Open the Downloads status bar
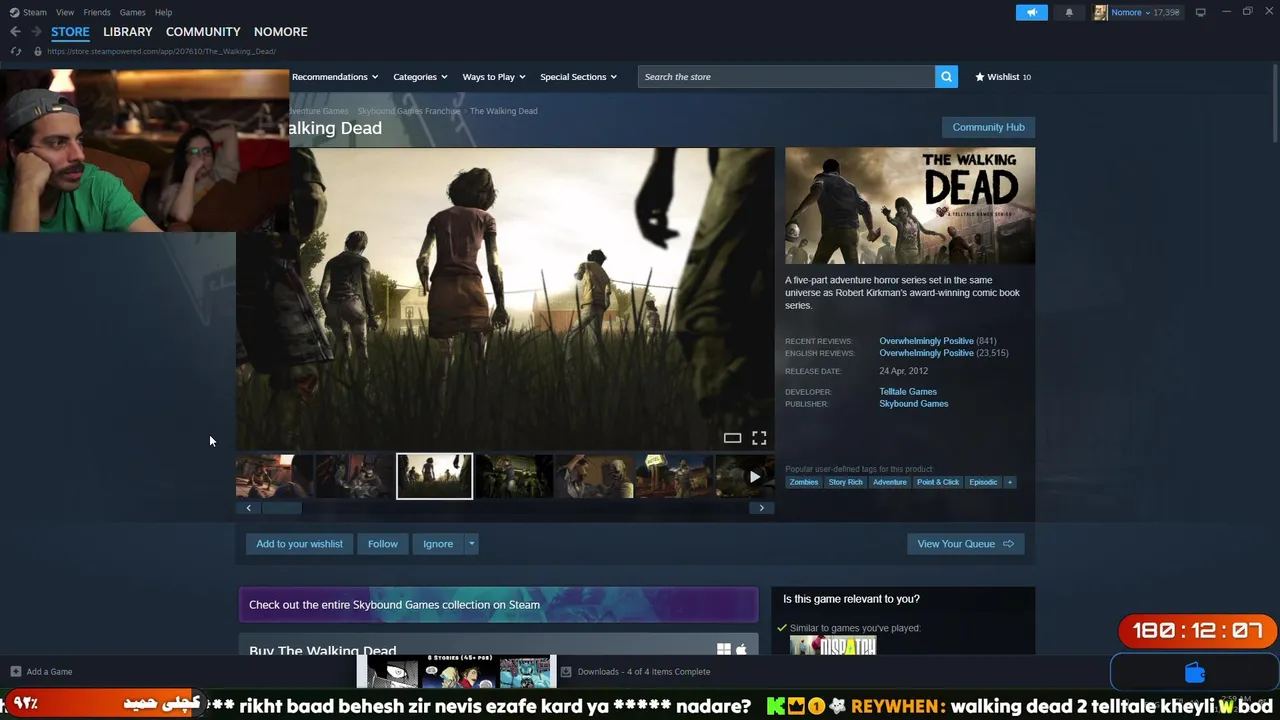The width and height of the screenshot is (1280, 720). pos(636,672)
